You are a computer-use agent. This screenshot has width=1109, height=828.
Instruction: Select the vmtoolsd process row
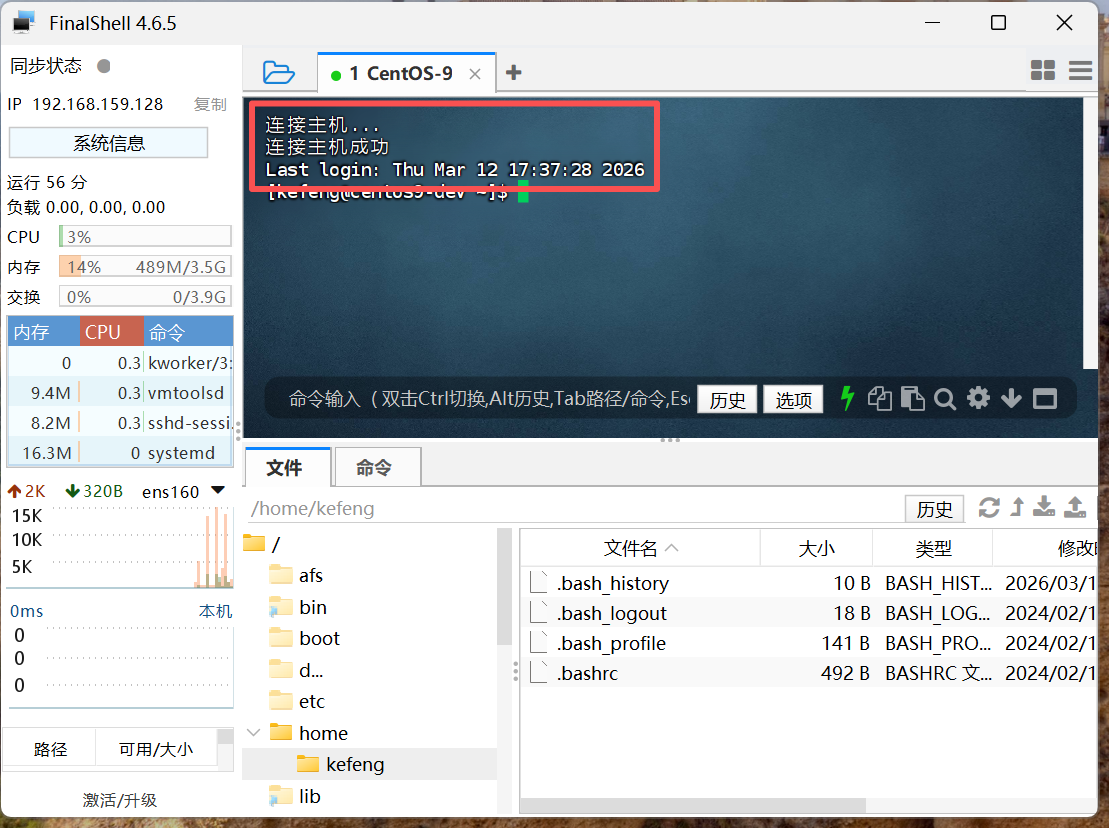pos(120,392)
